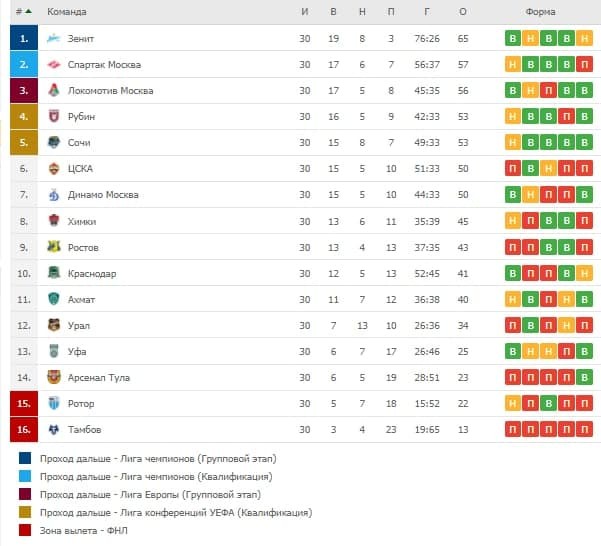The height and width of the screenshot is (546, 601).
Task: Click the Lokomotiv Moscow club logo
Action: 54,91
